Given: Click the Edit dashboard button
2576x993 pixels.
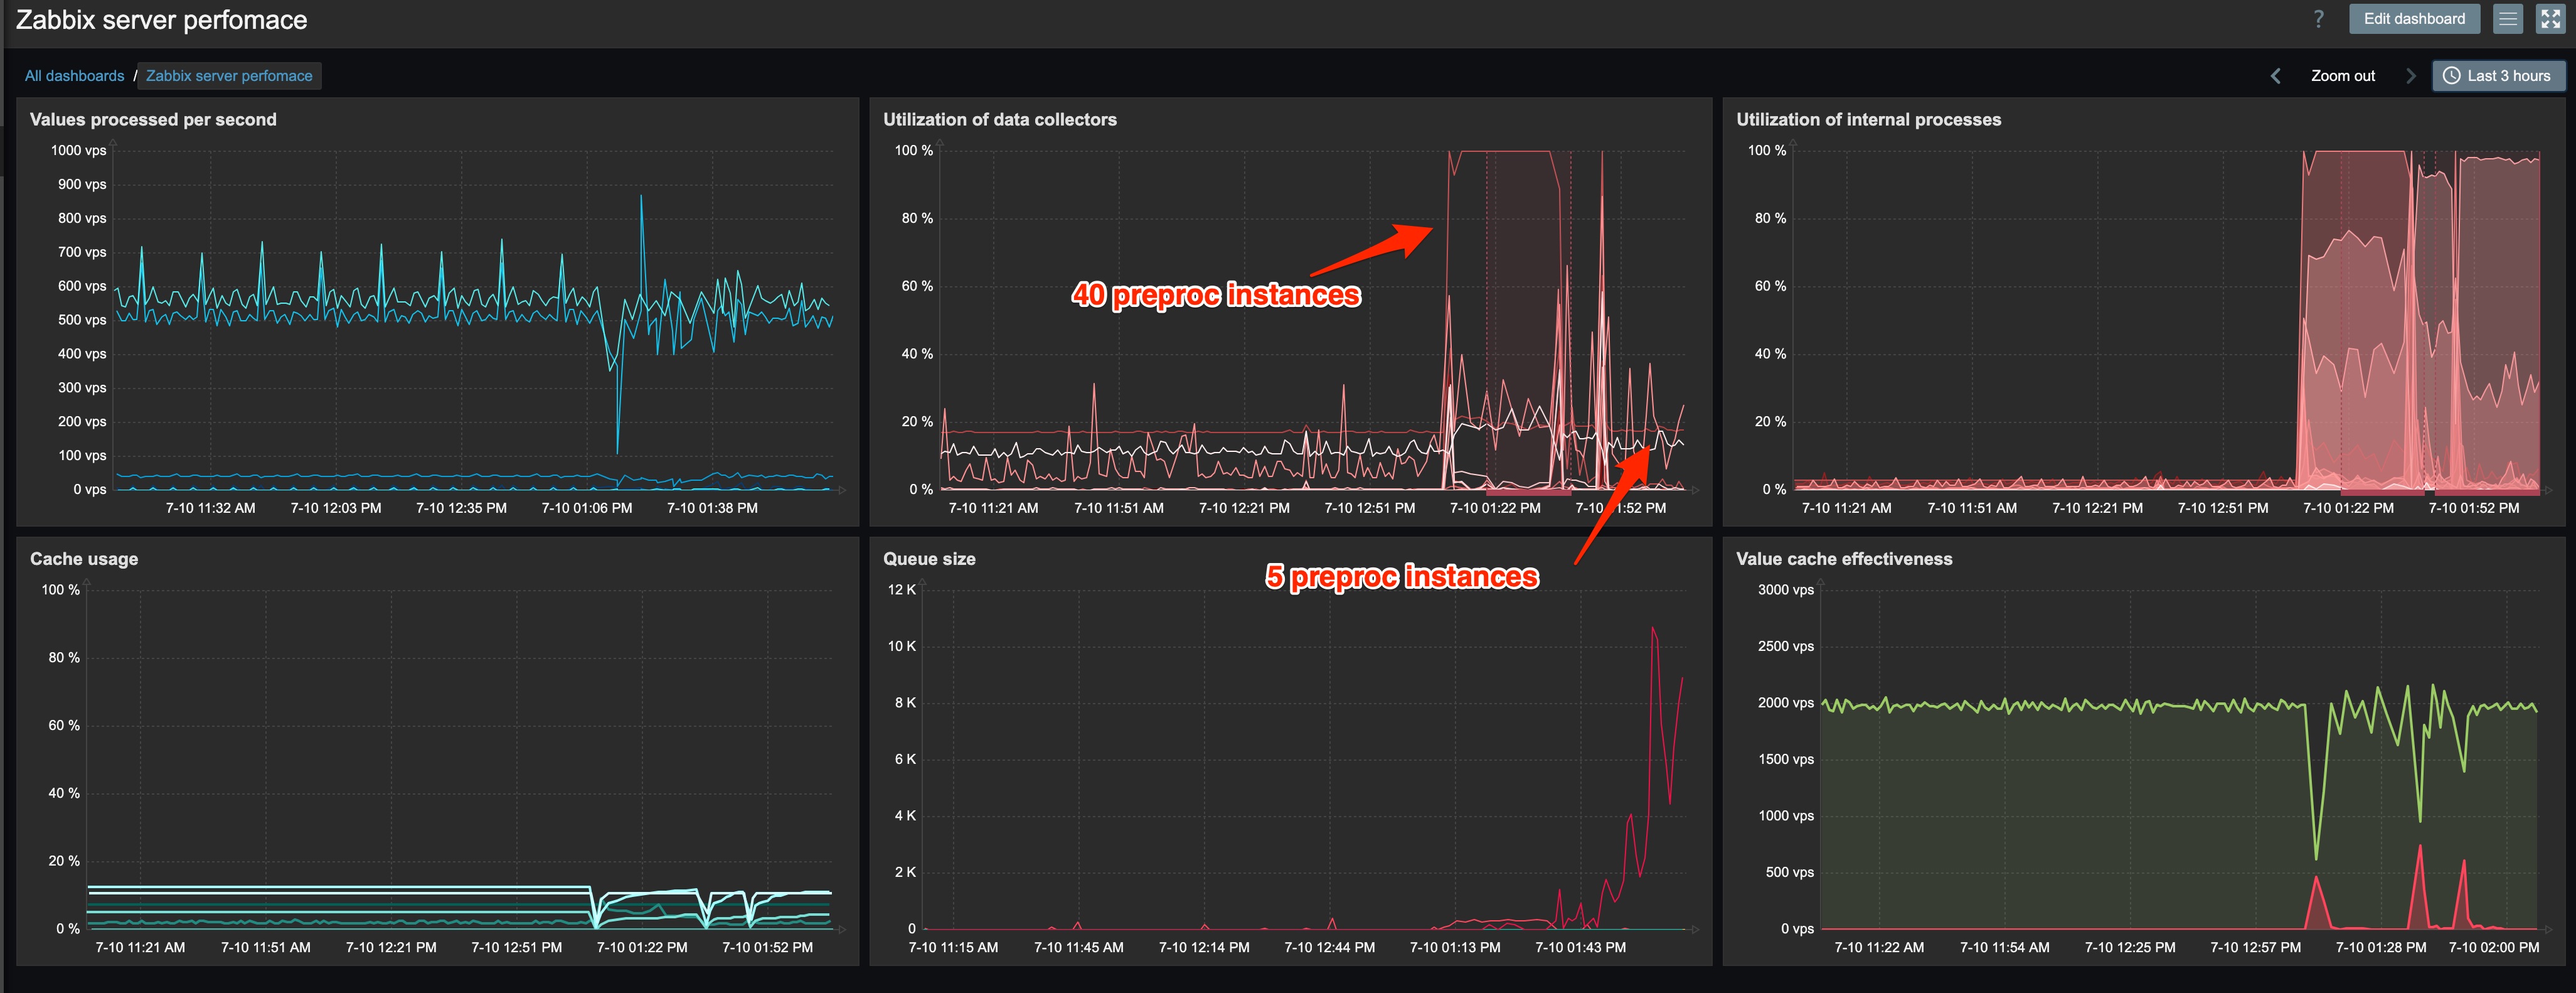Looking at the screenshot, I should [2414, 19].
